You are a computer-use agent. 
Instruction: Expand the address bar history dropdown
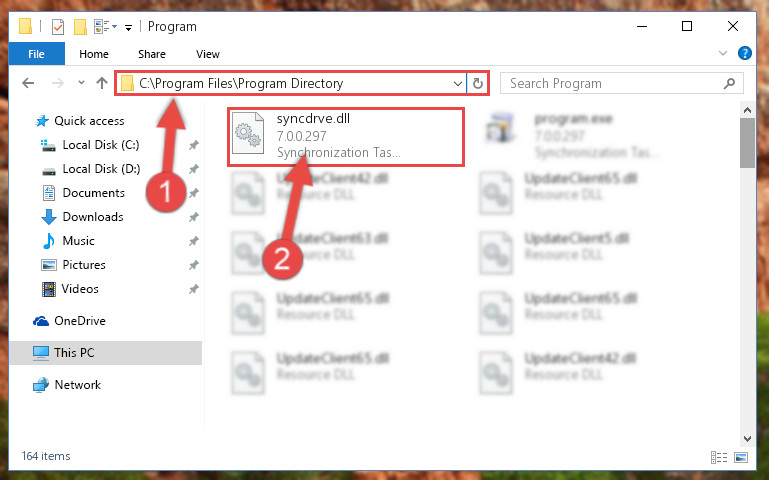[458, 84]
